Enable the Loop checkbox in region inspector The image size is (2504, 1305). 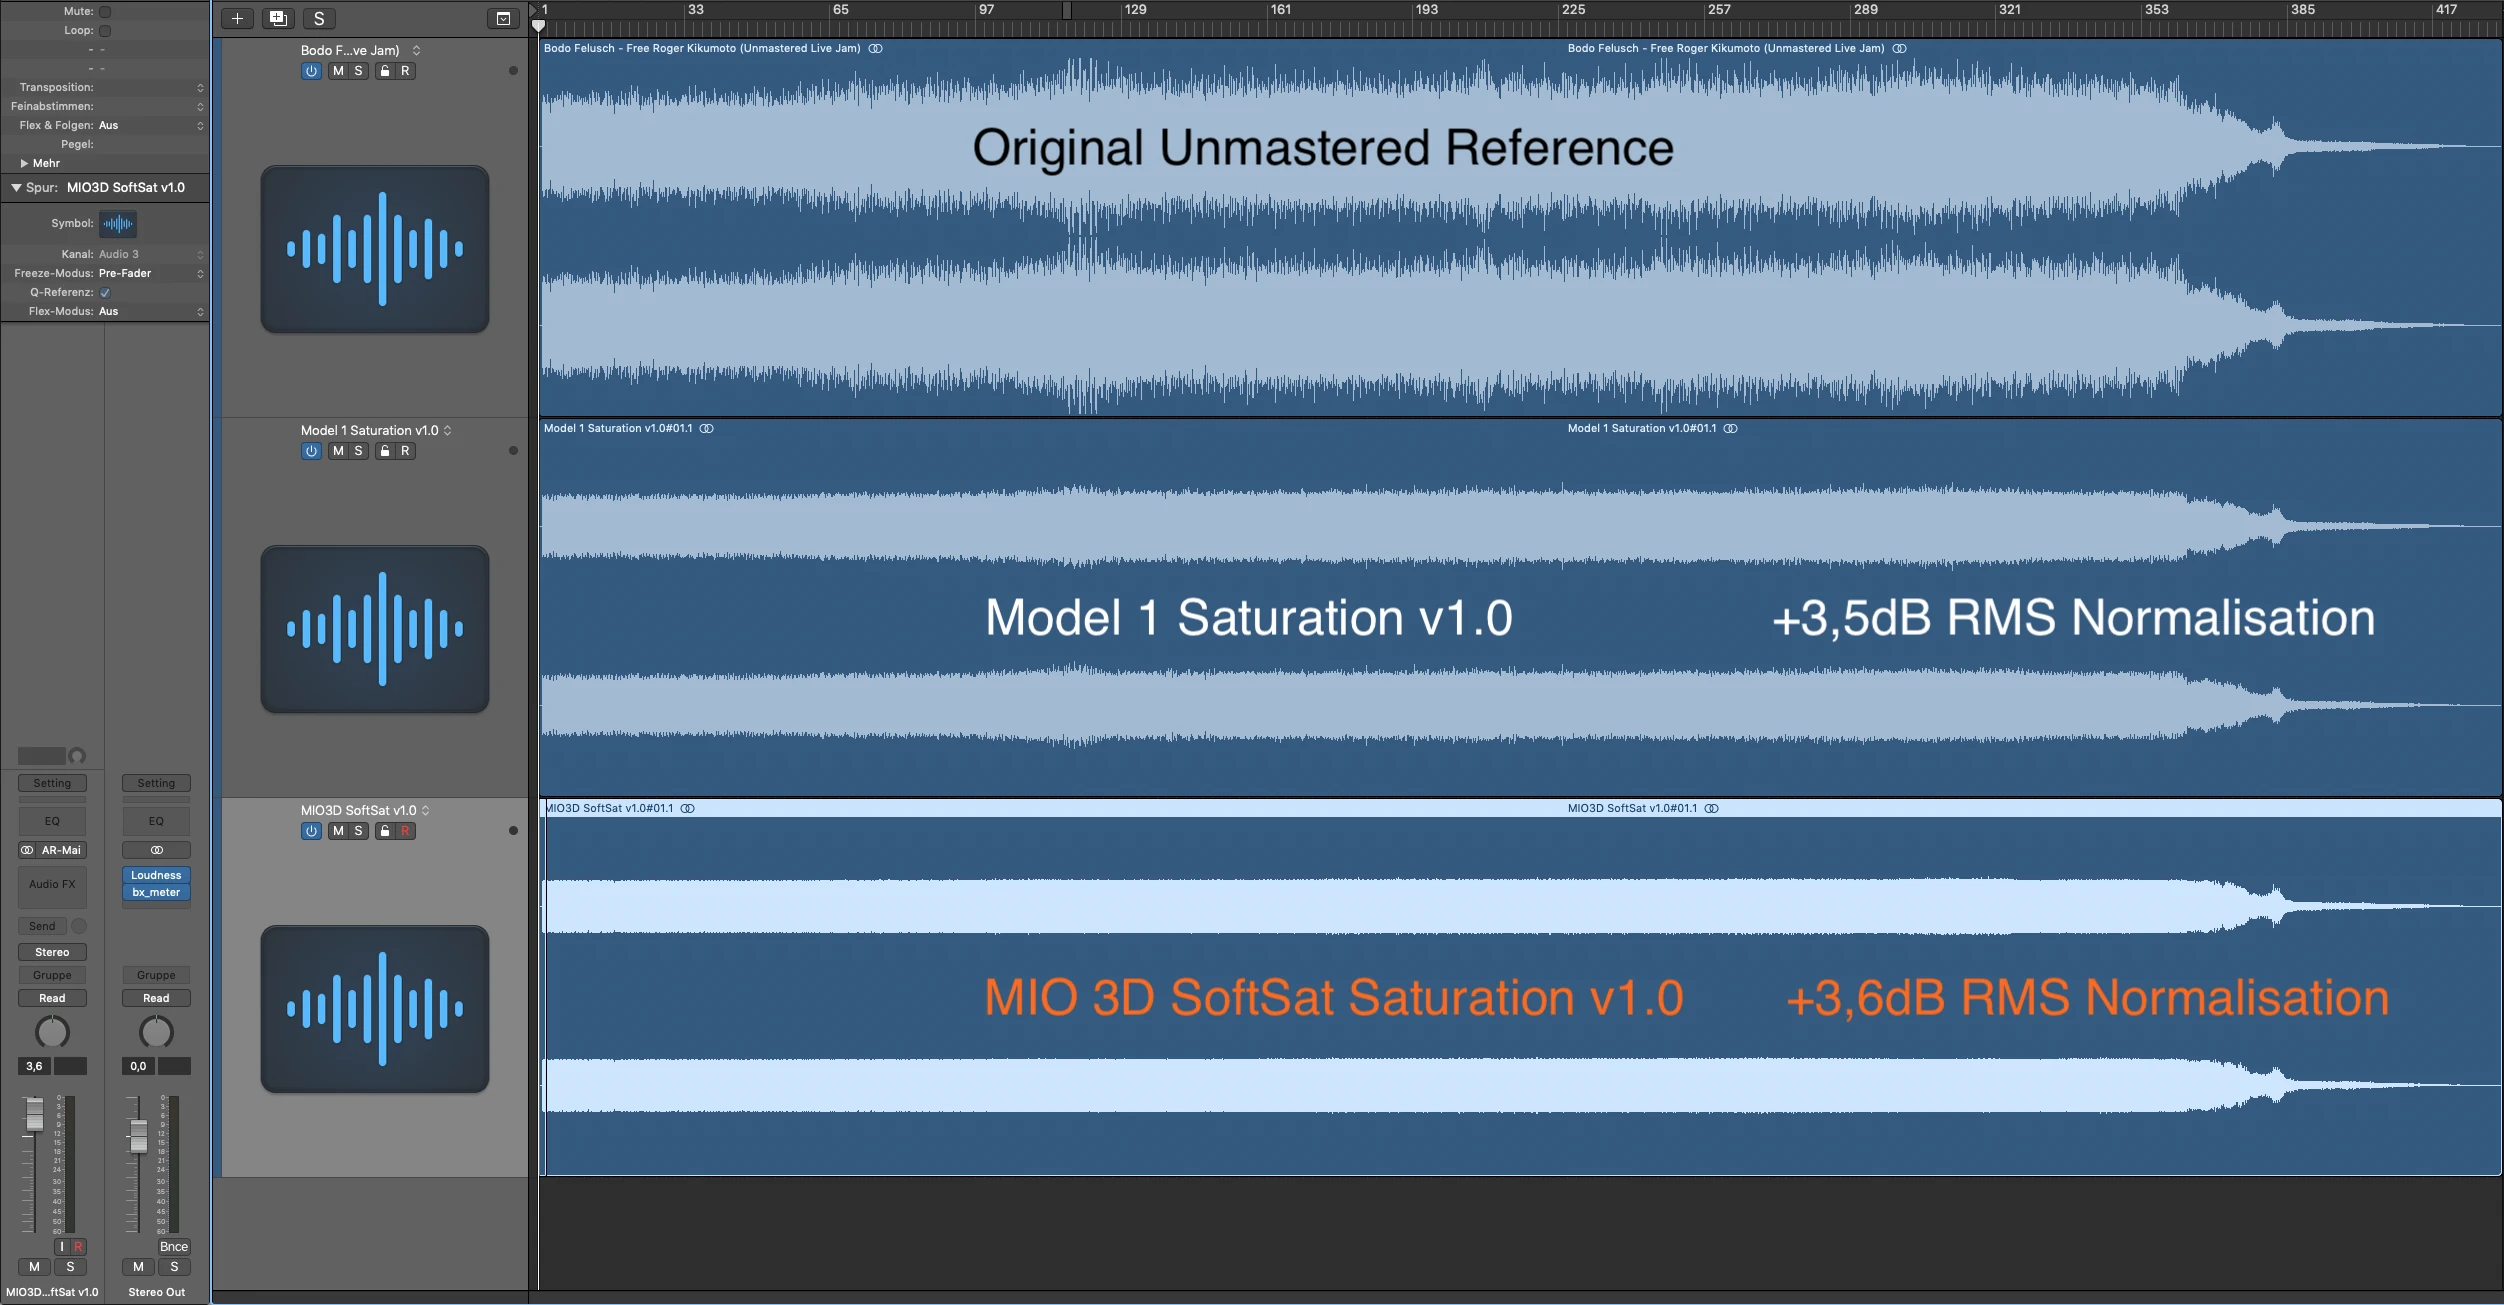[105, 31]
